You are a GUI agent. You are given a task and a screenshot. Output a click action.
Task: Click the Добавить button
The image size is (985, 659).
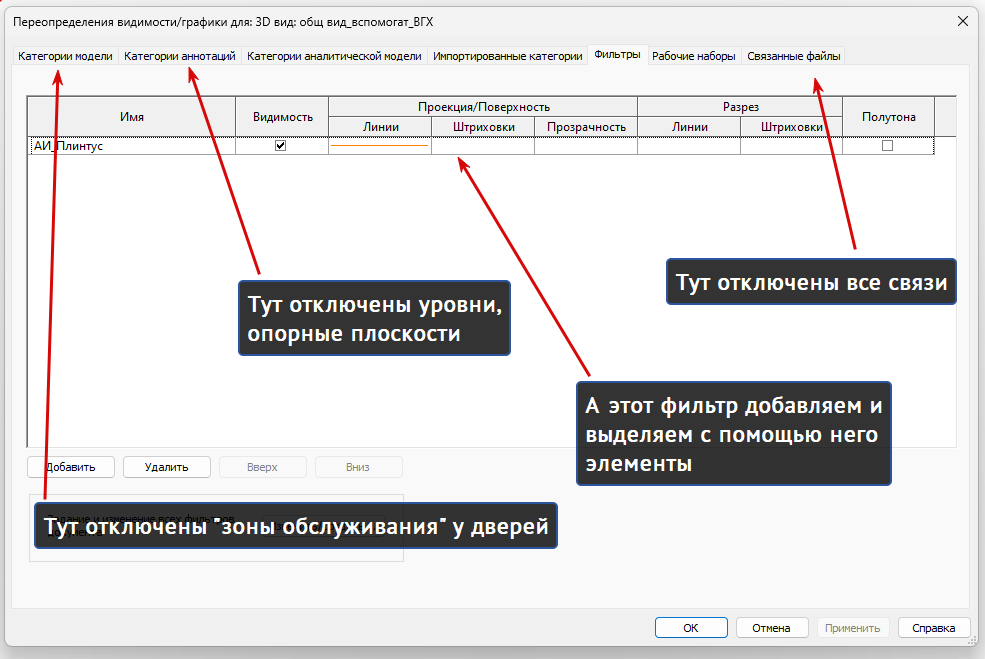tap(71, 467)
